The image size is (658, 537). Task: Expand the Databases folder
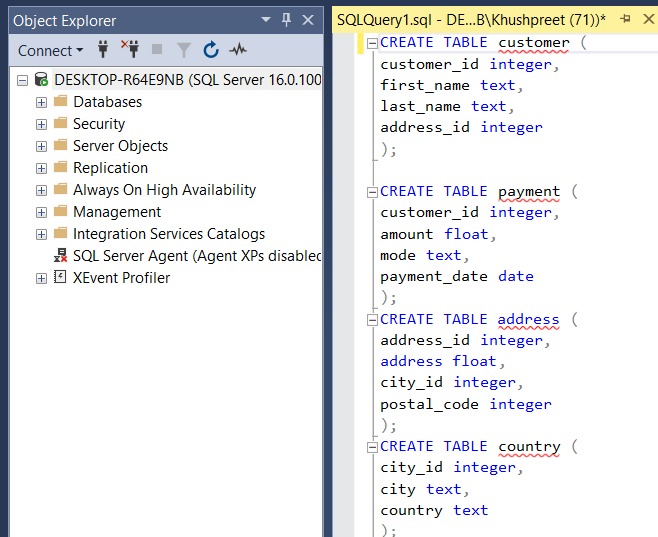tap(41, 102)
